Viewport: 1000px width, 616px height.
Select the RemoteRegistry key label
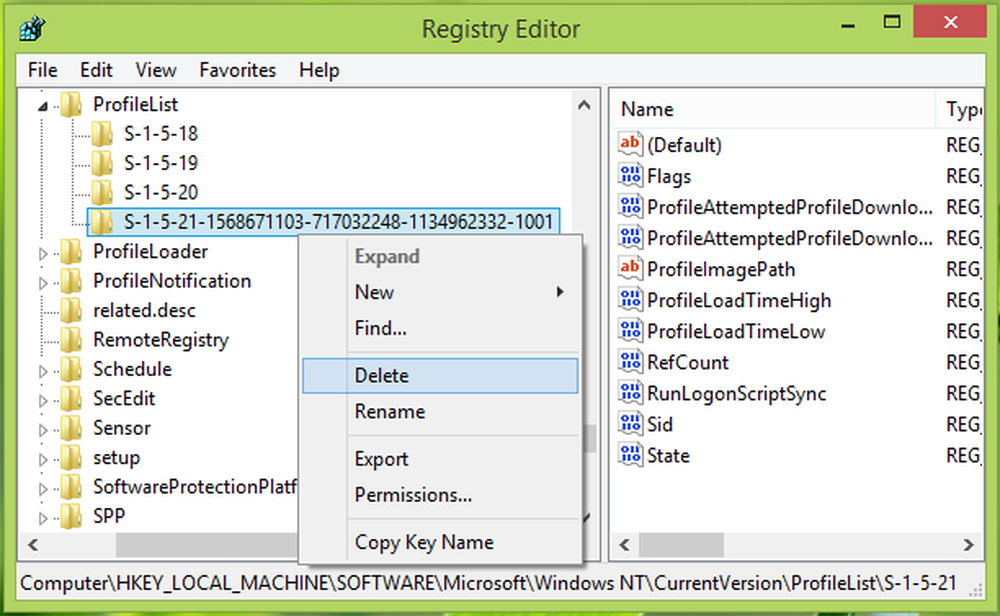tap(161, 340)
